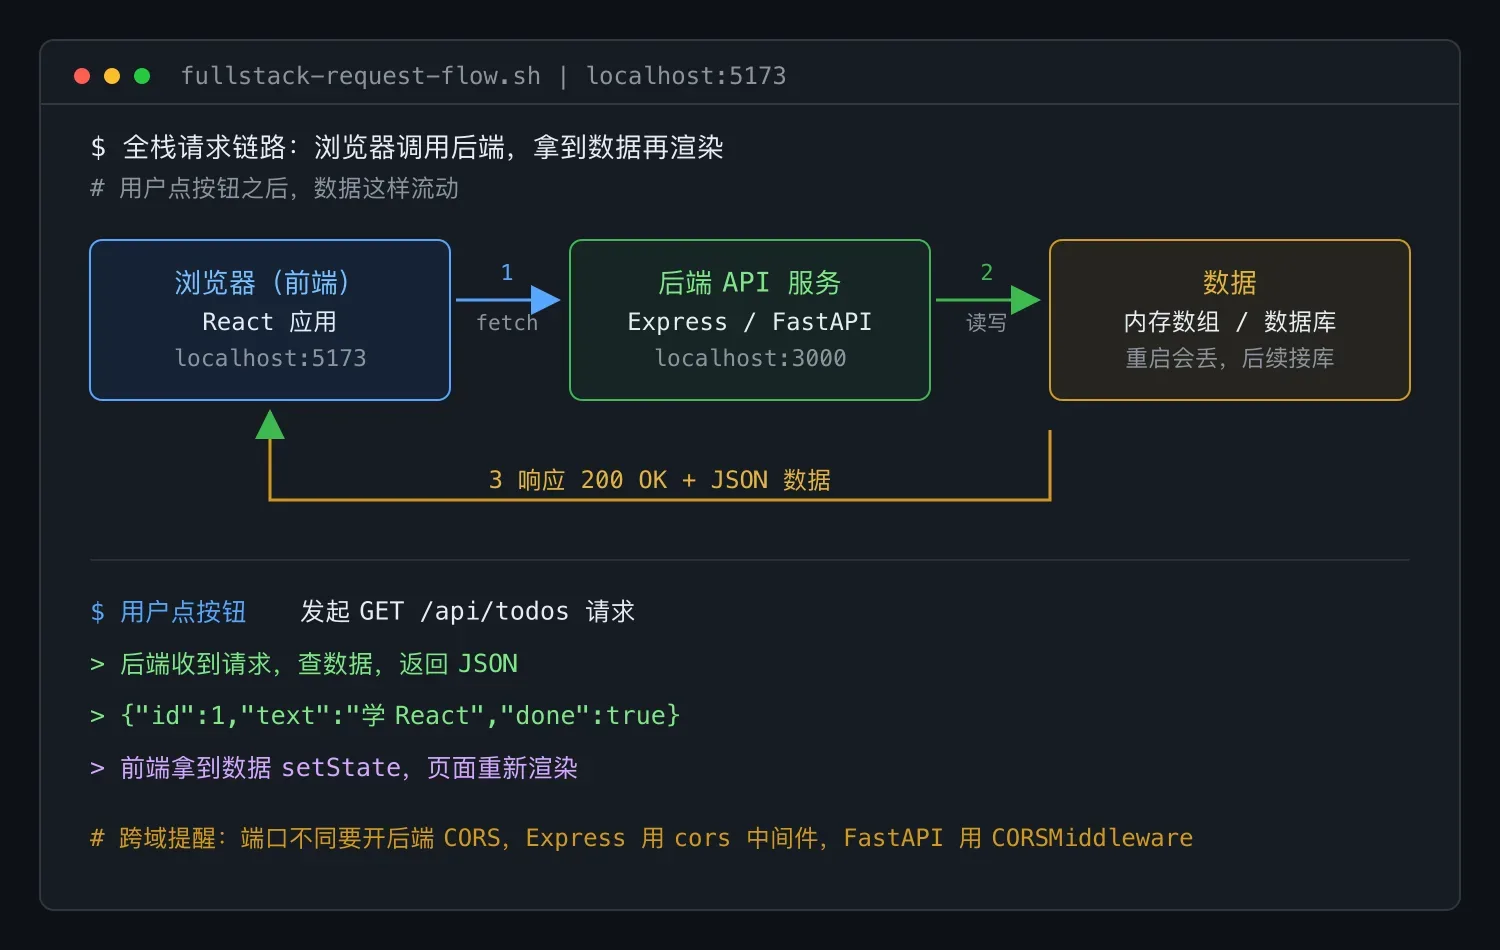1500x950 pixels.
Task: Select the blue "用户点按钮" prompt text
Action: click(183, 612)
